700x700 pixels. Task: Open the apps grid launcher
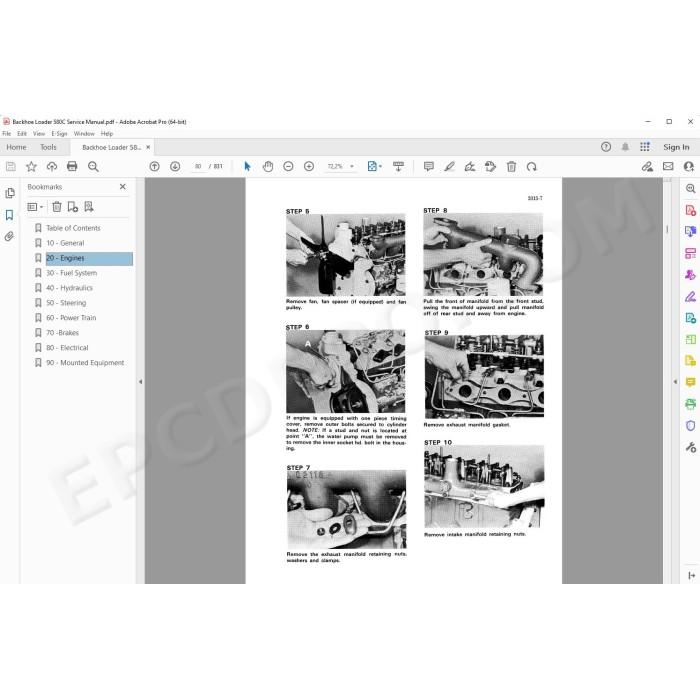click(x=645, y=147)
